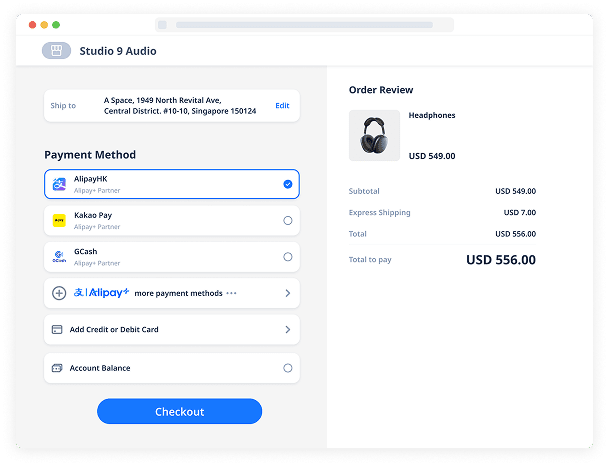Click the 'Subtotal' label
The height and width of the screenshot is (466, 609).
(x=364, y=191)
